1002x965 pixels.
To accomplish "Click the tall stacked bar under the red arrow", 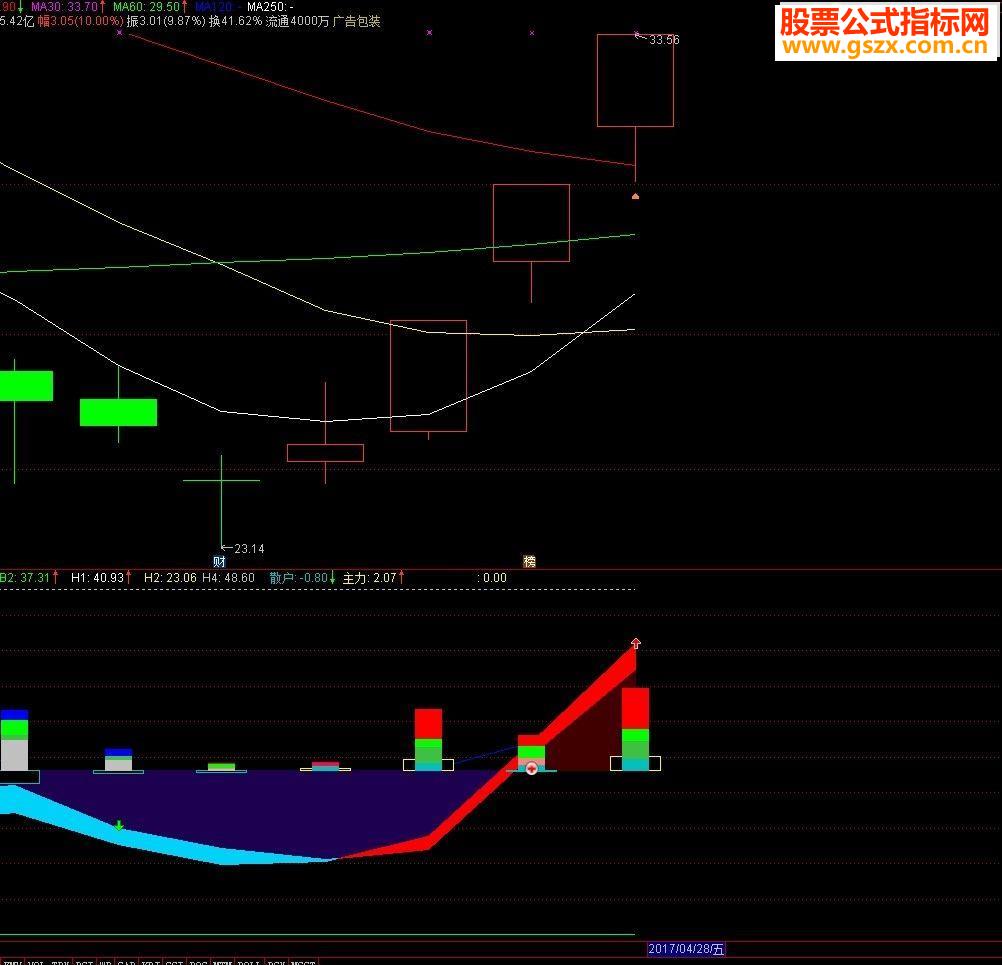I will click(635, 729).
